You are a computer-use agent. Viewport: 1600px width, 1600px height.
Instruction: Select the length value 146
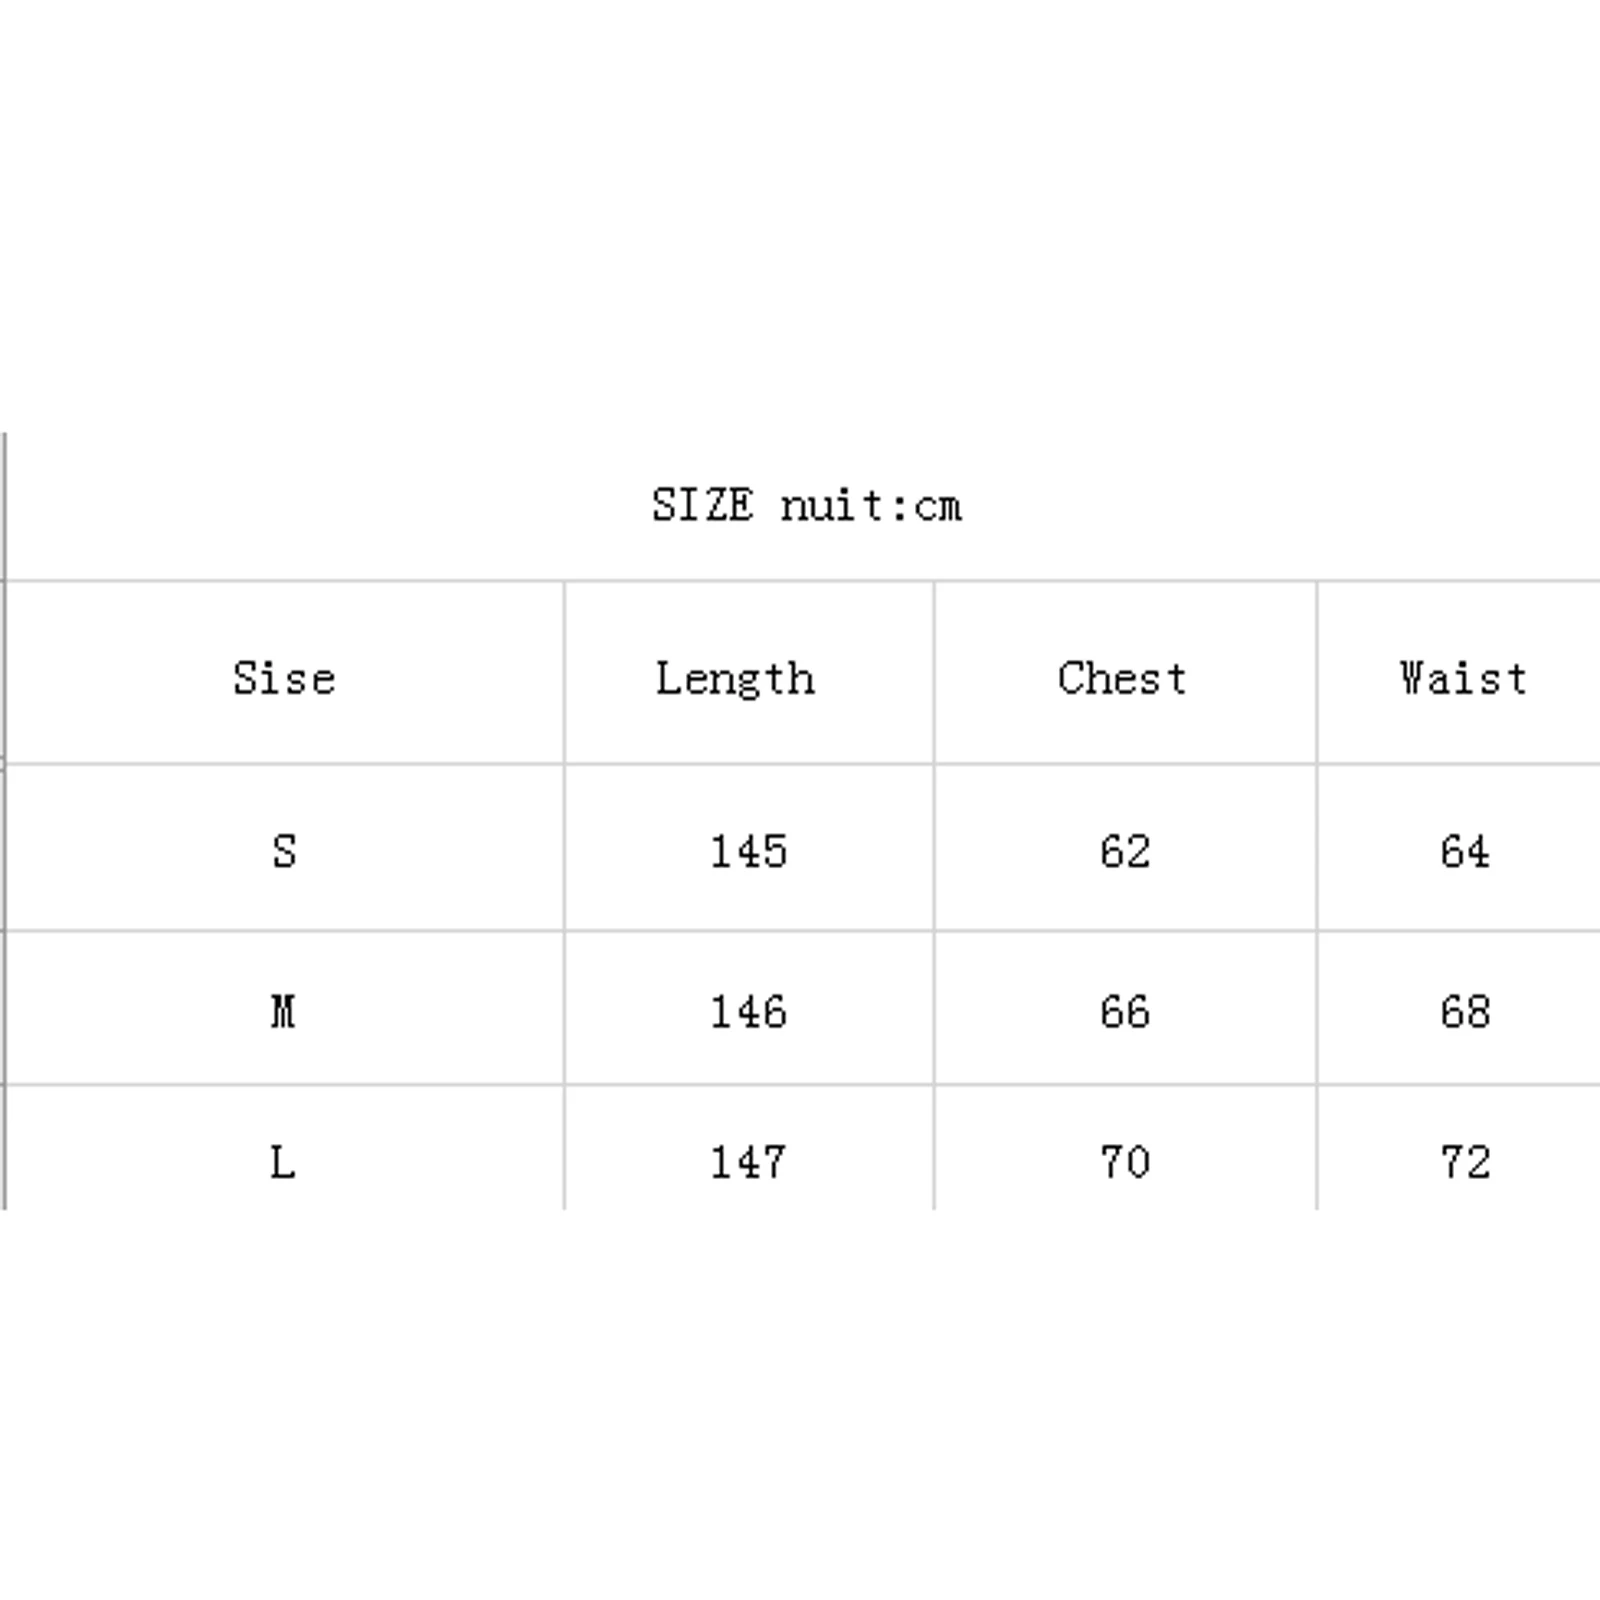pos(748,1012)
